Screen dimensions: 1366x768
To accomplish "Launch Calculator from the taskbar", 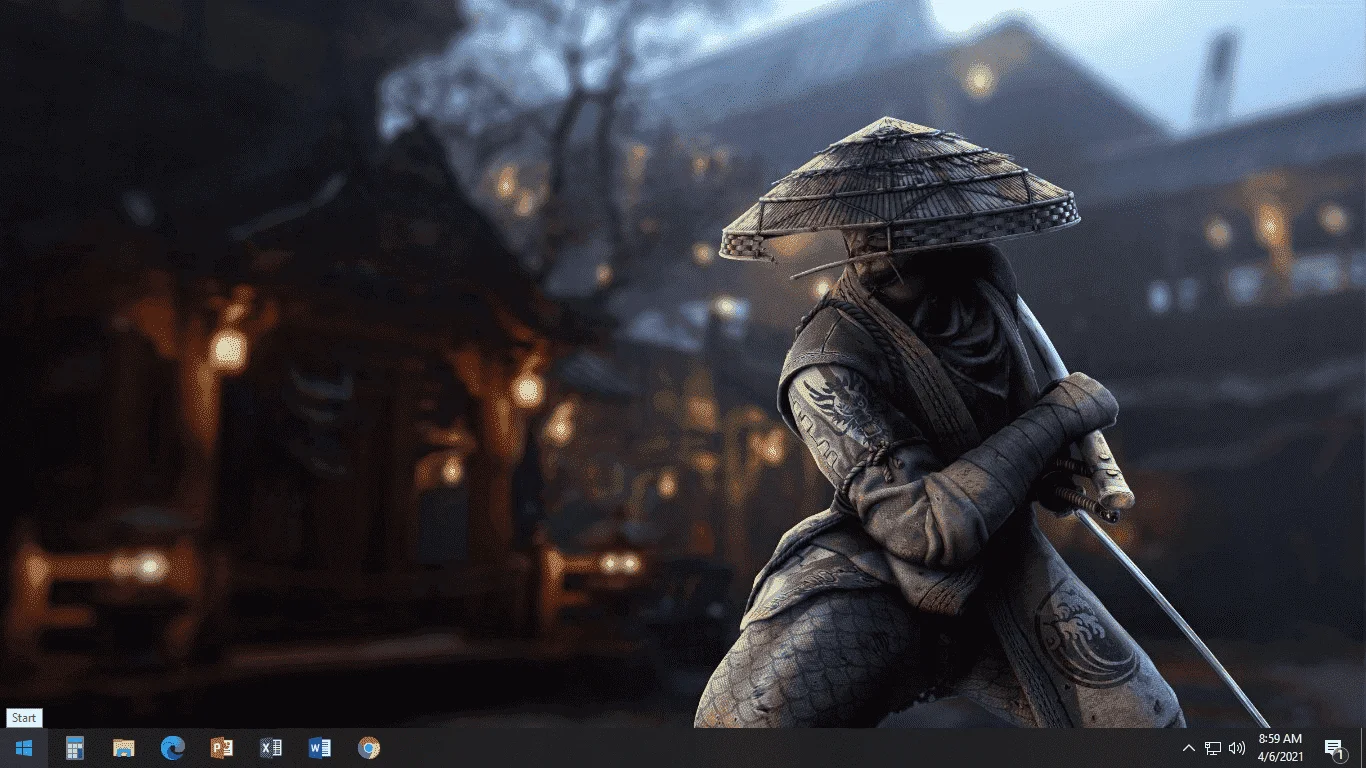I will tap(75, 748).
